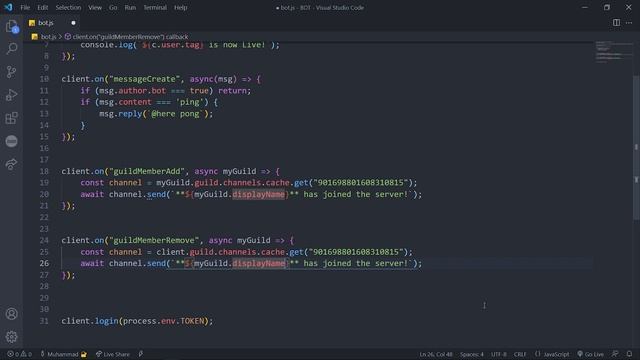Click the VS Code logo icon
The width and height of the screenshot is (640, 360).
point(8,7)
